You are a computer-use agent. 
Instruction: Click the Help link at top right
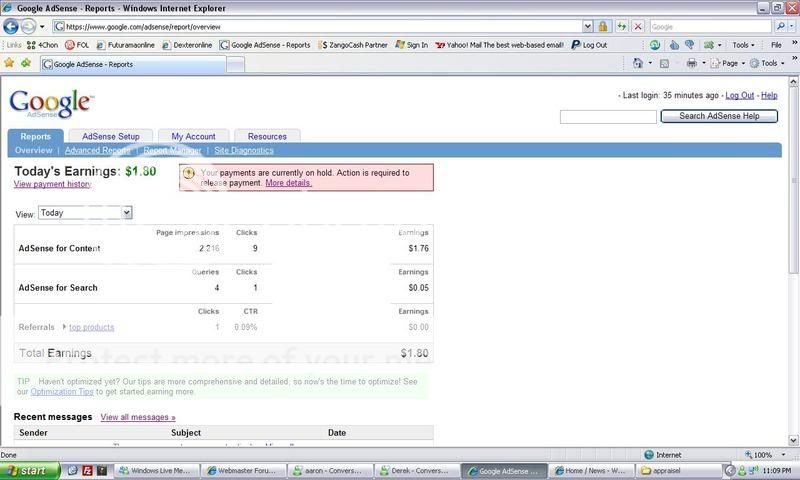click(x=769, y=95)
